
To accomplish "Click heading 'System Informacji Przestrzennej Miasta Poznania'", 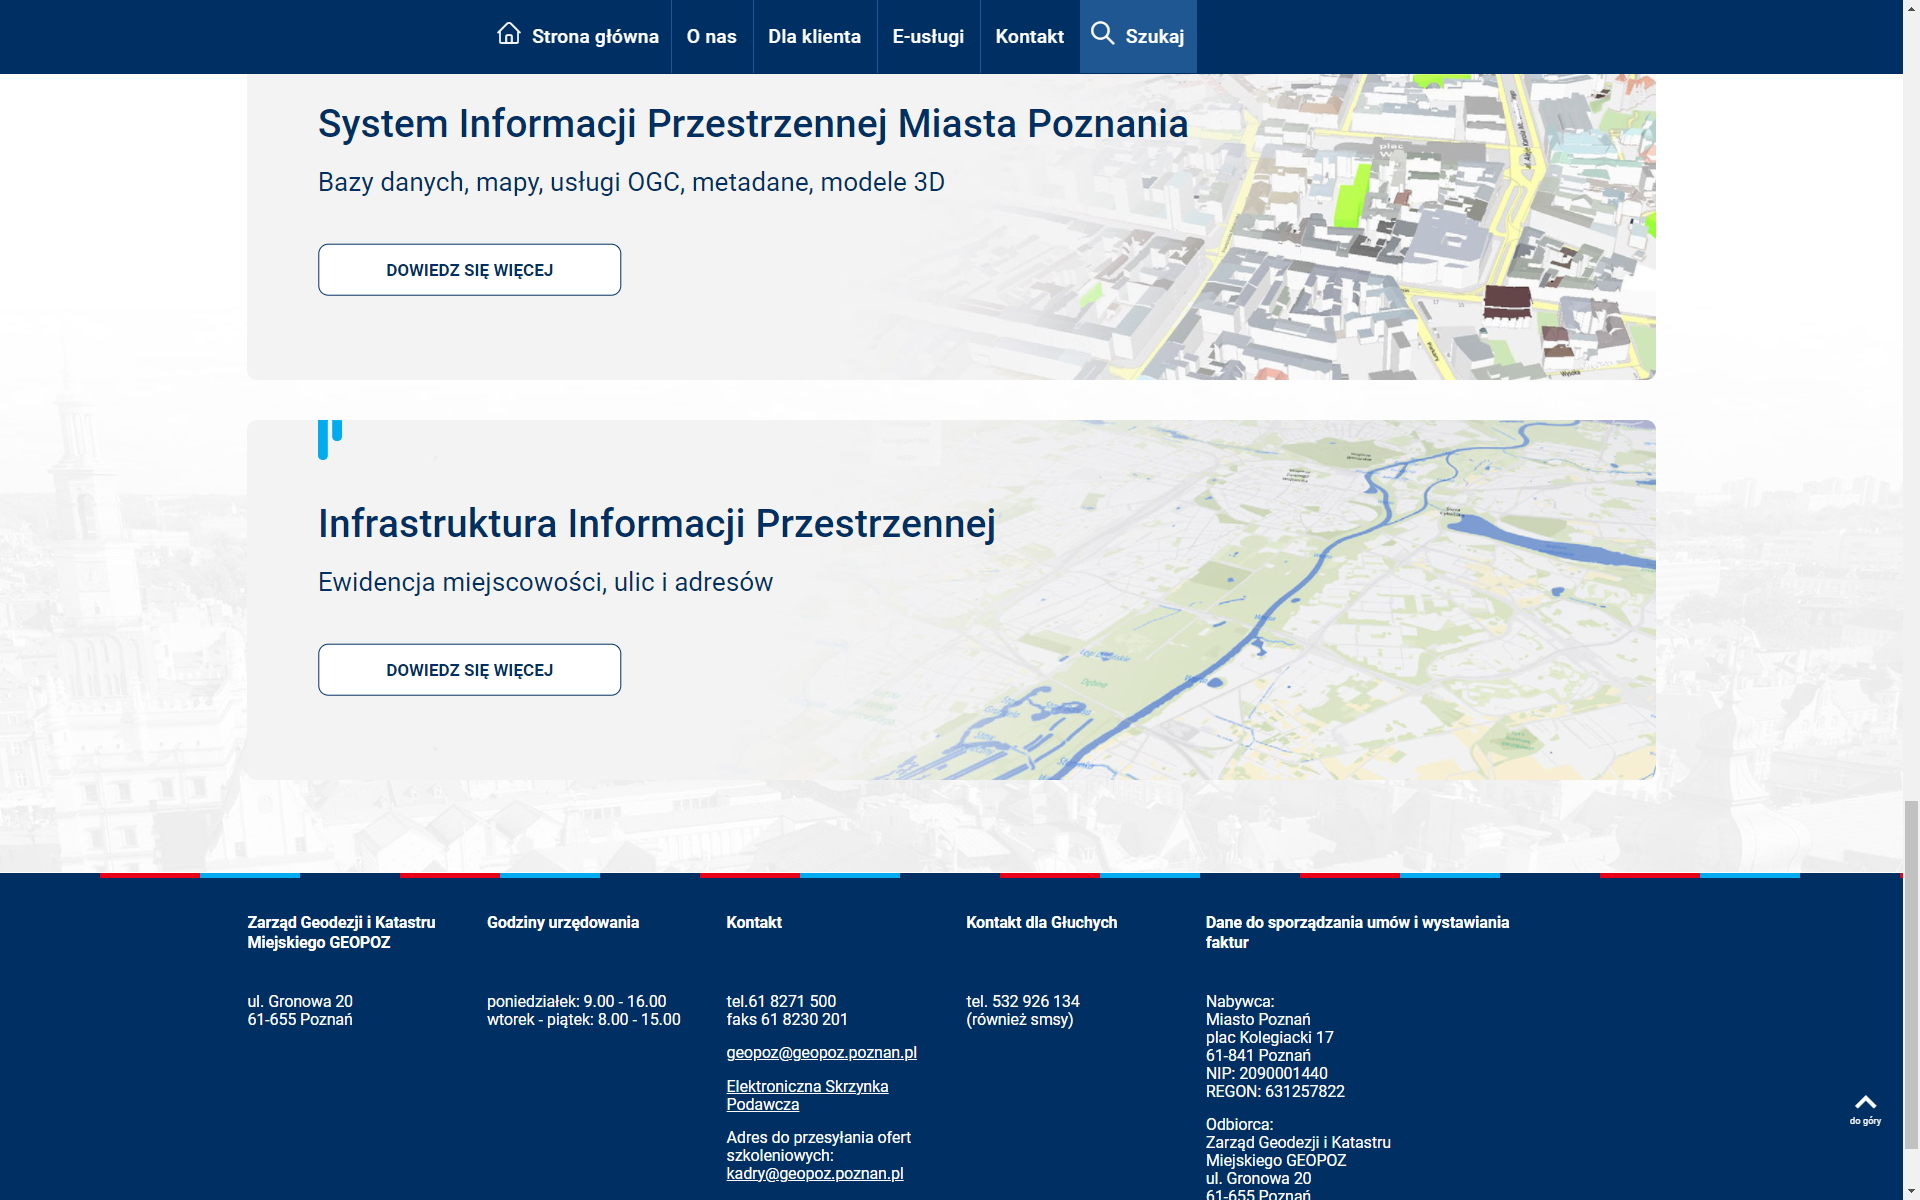I will coord(752,124).
